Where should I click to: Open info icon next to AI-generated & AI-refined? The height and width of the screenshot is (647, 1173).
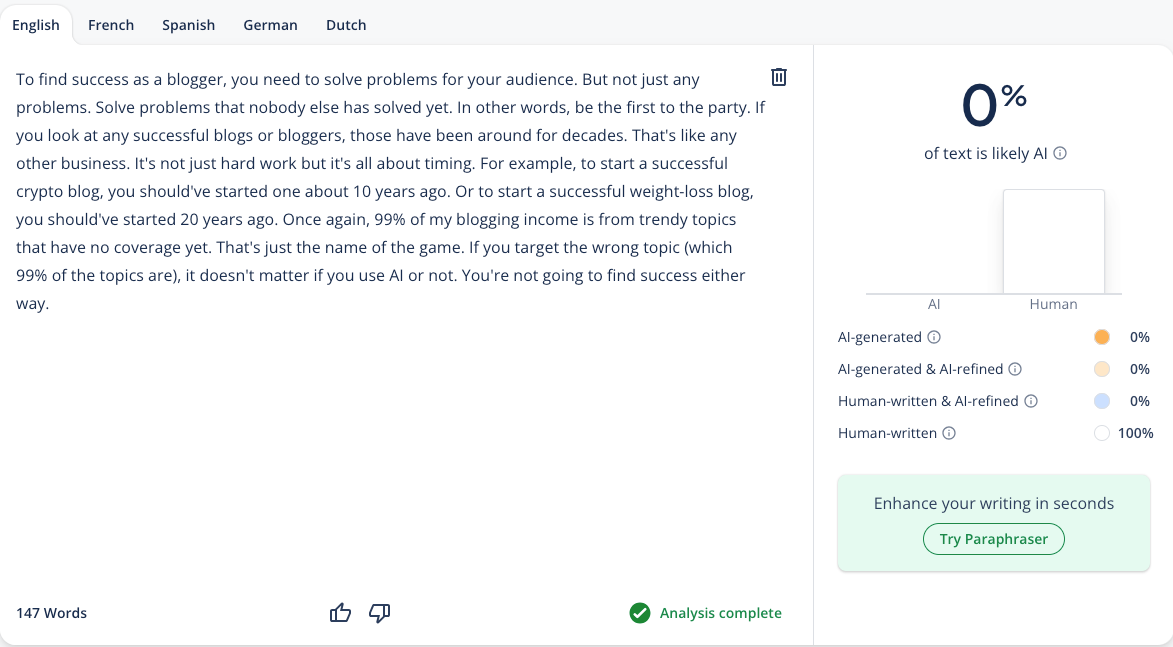click(1015, 369)
